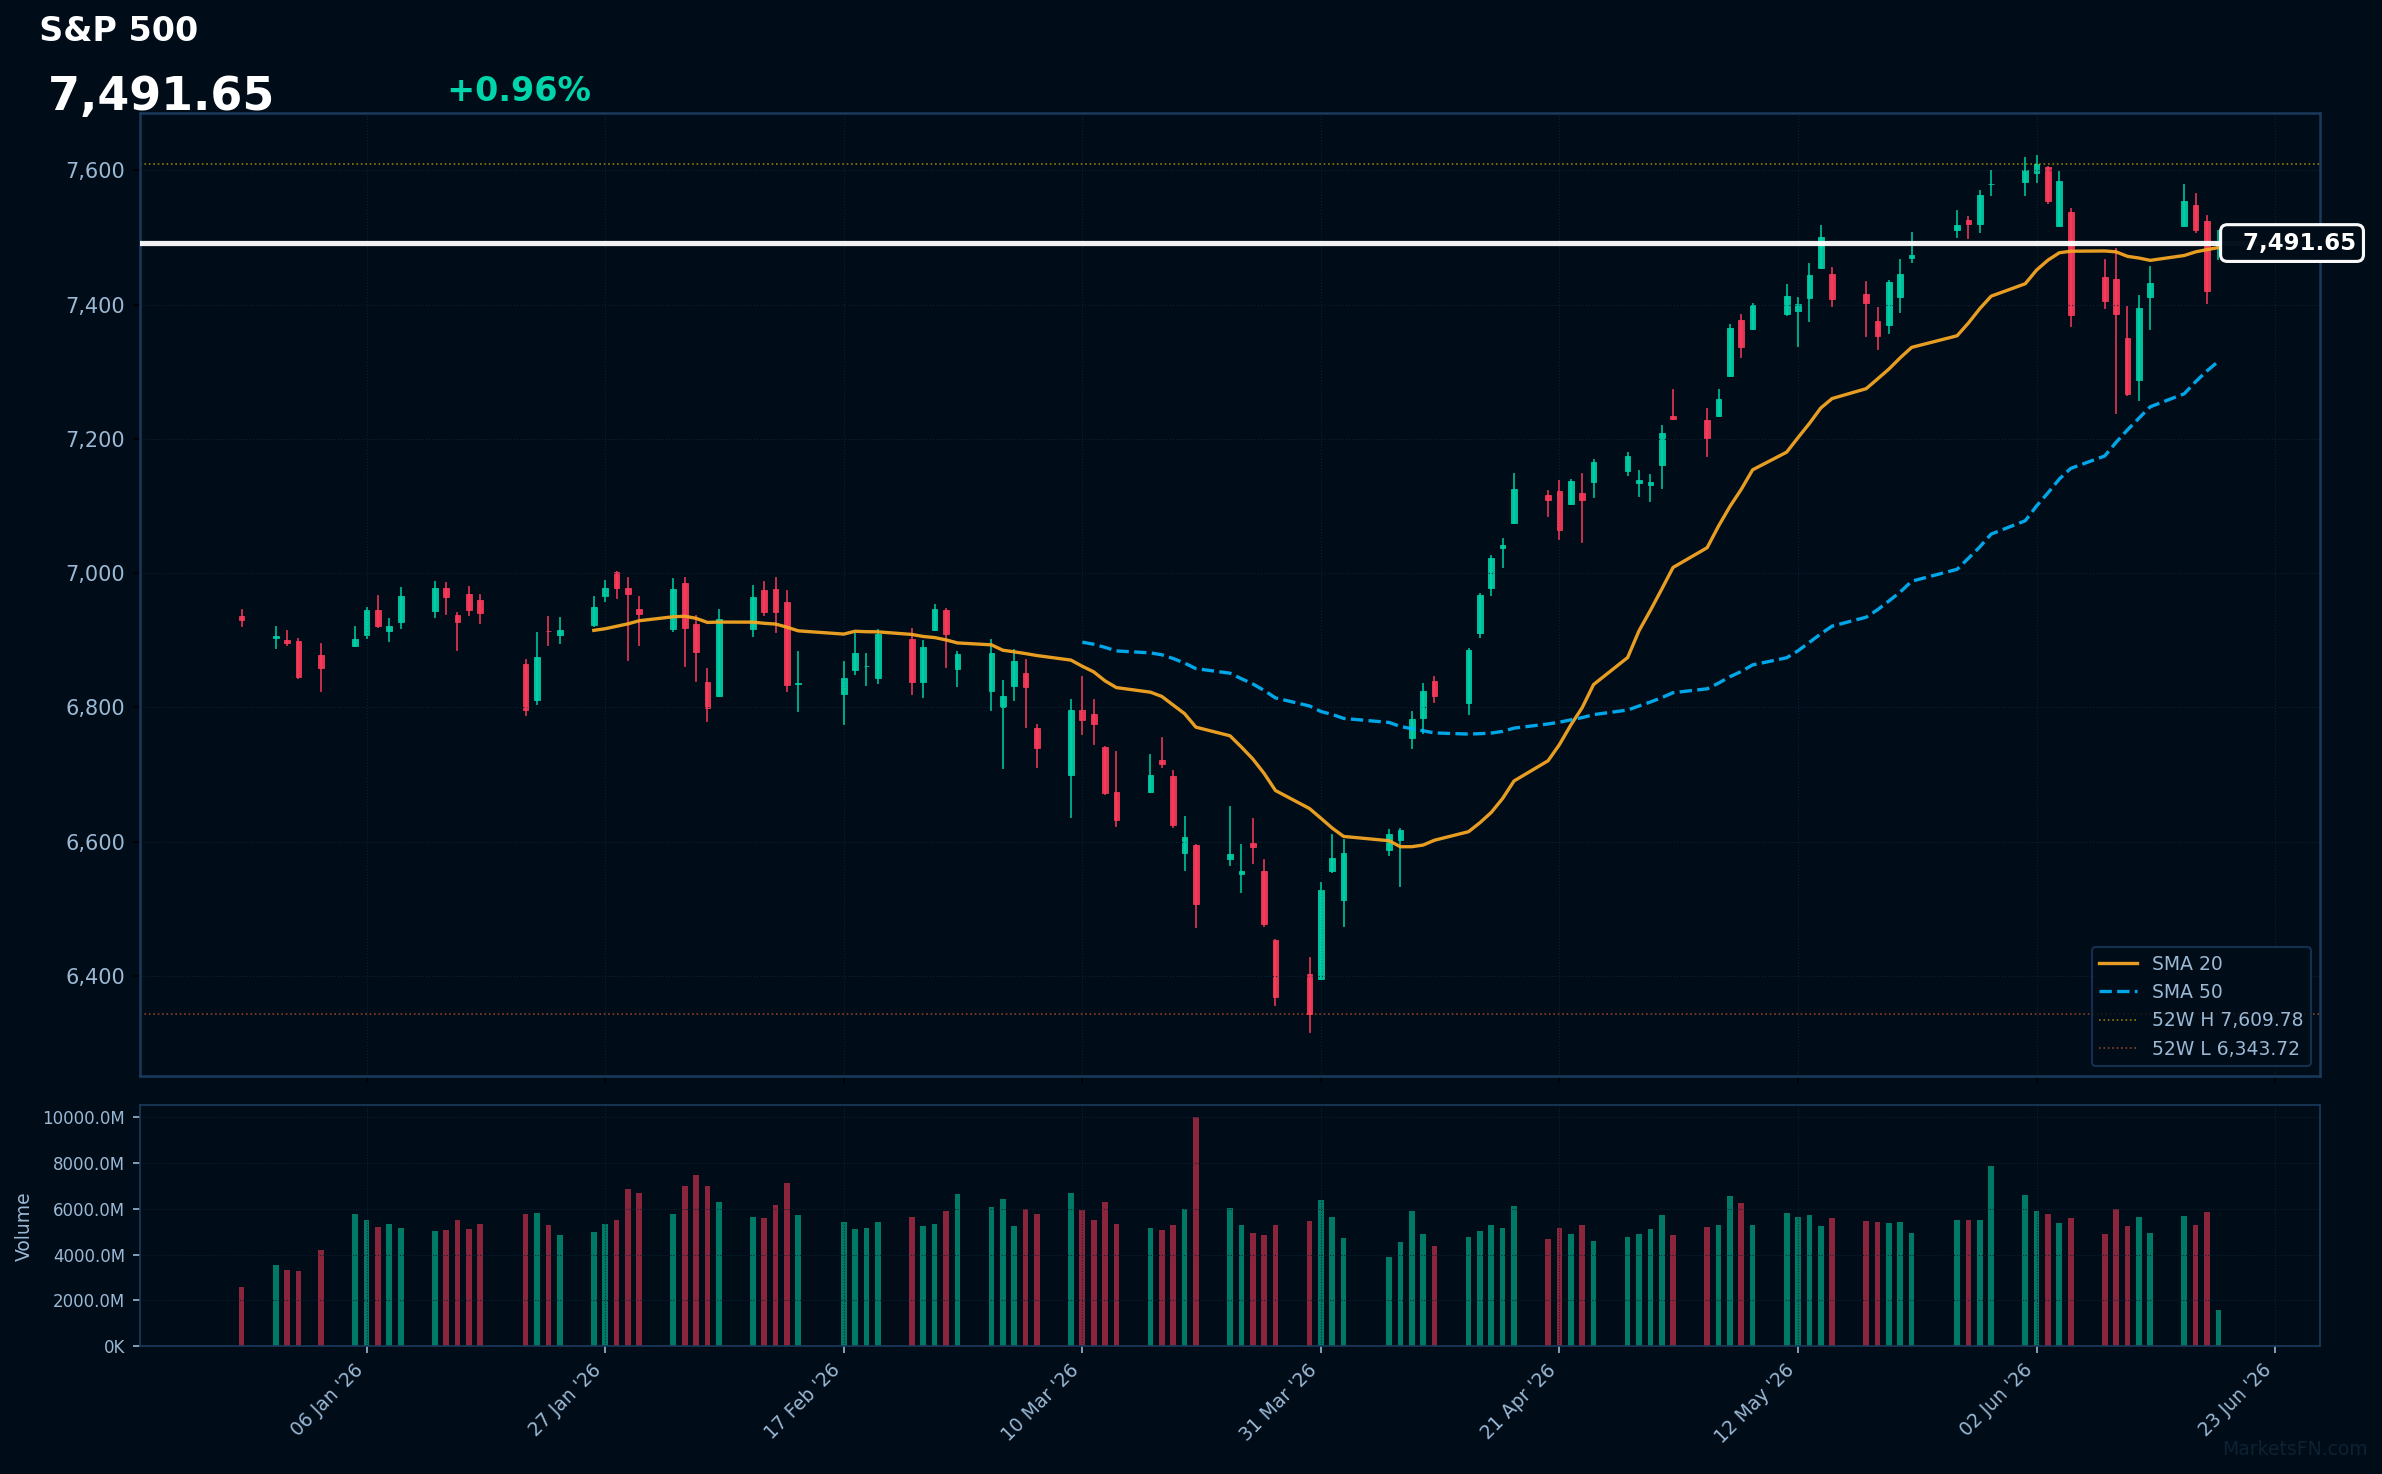Click the 6,600 price axis label
This screenshot has height=1474, width=2382.
coord(95,843)
